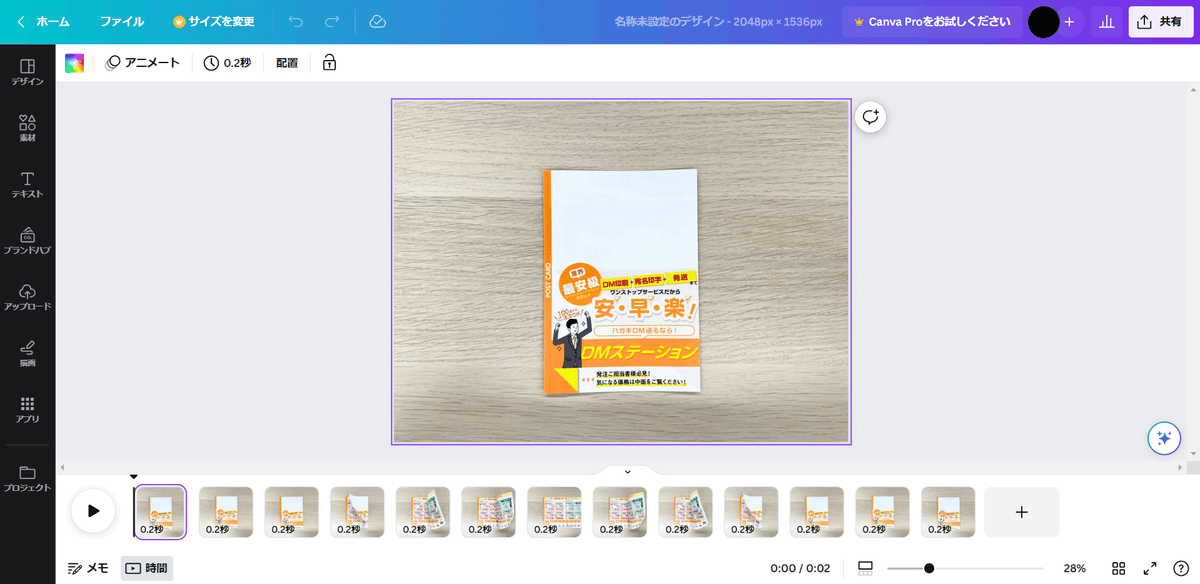Open the プロジェクト folder panel
1200x584 pixels.
(27, 479)
